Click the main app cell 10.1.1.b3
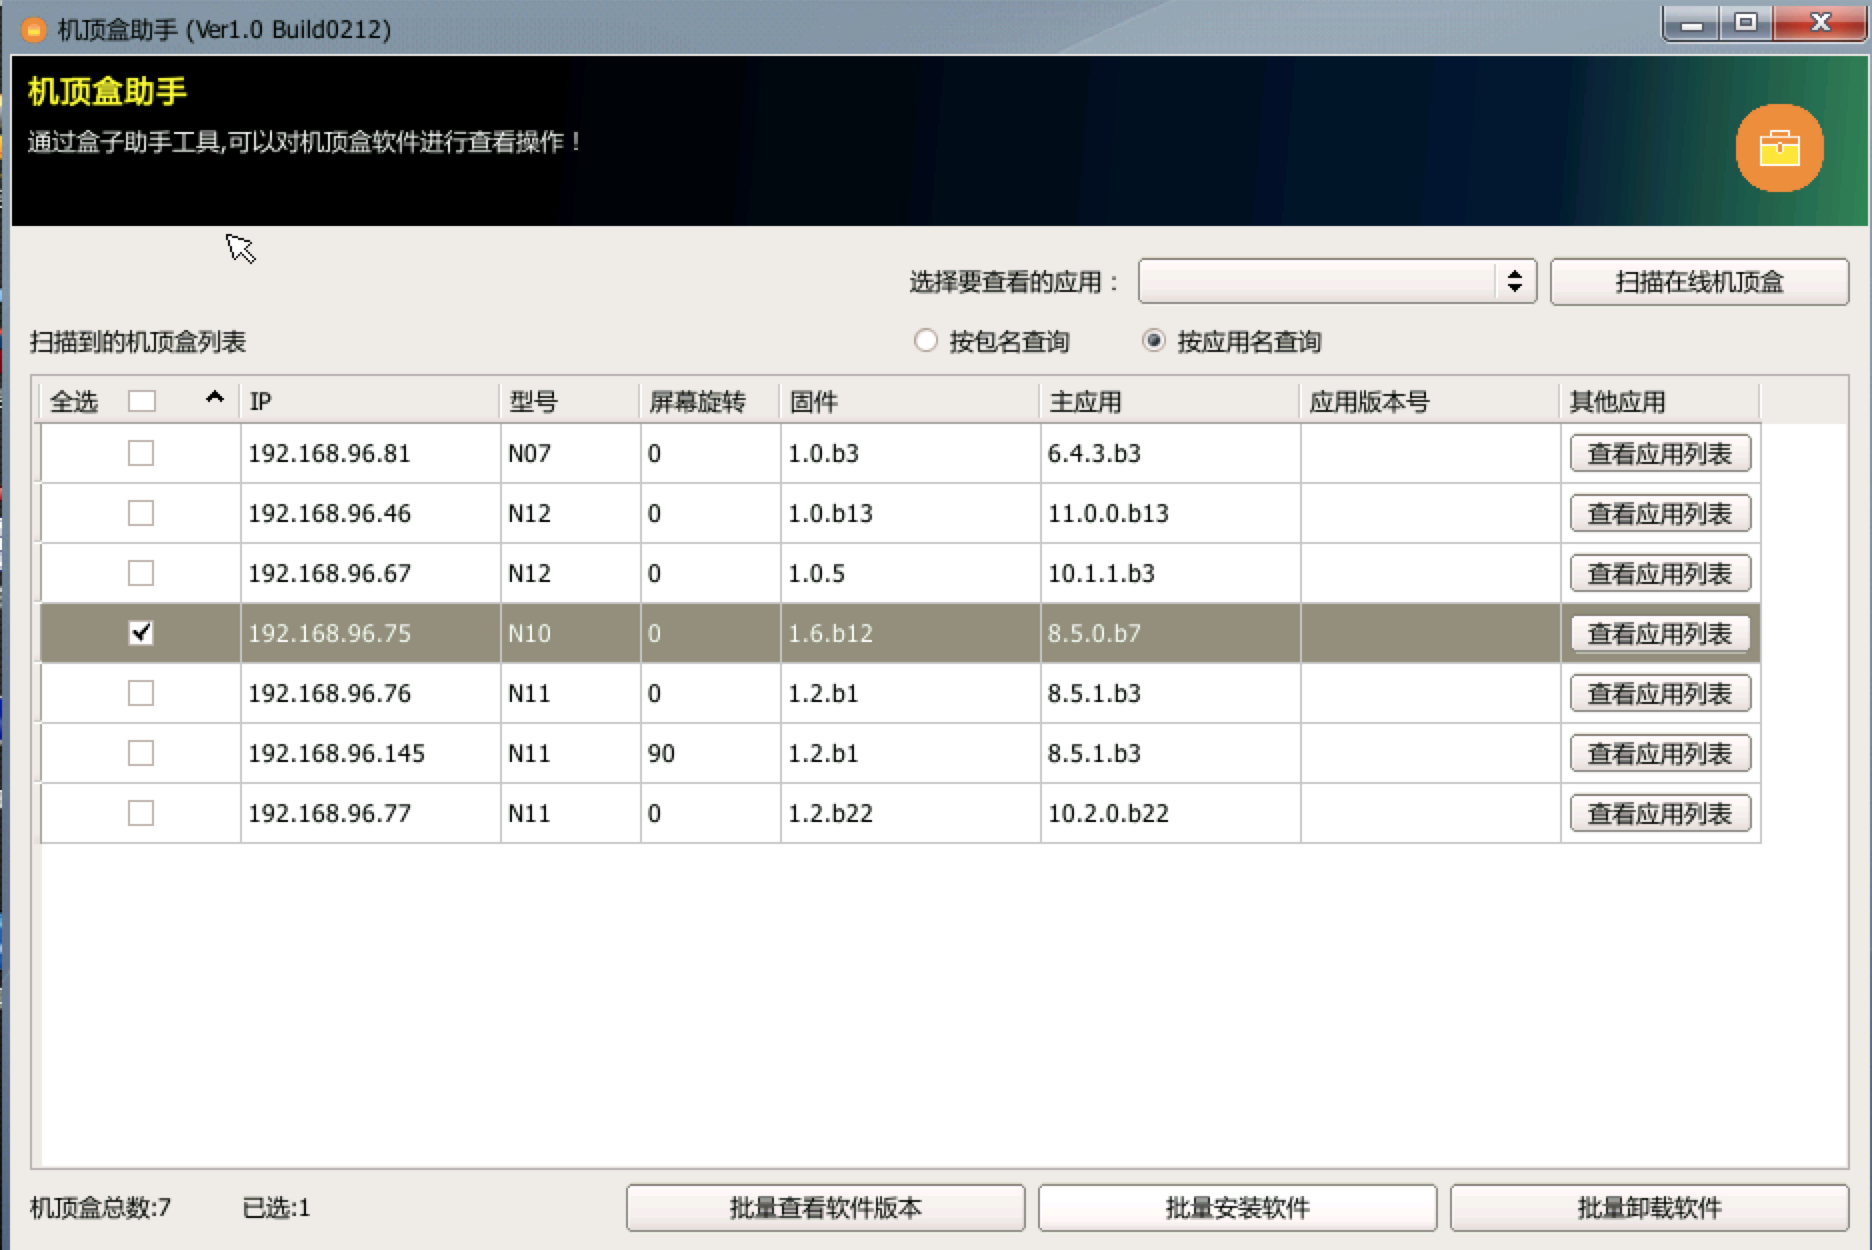 (1170, 573)
